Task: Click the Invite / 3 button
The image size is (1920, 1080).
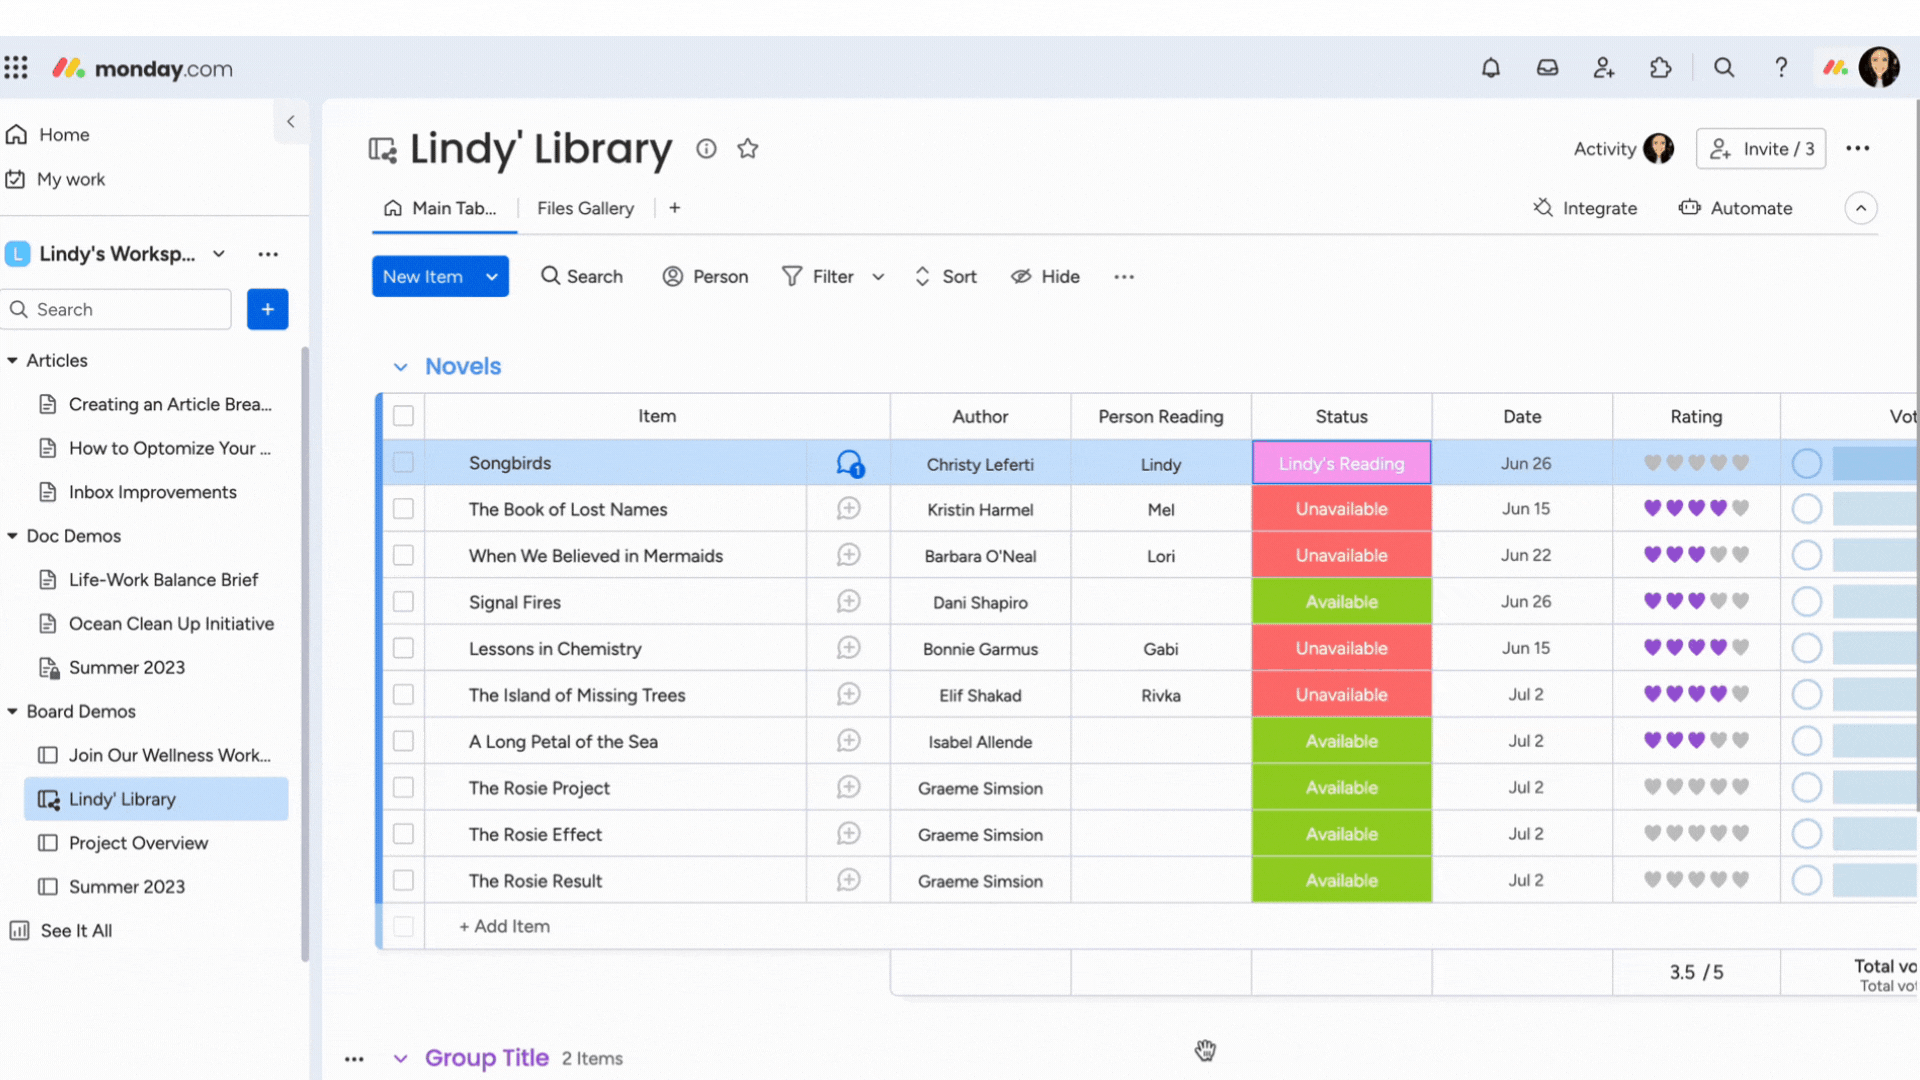Action: pos(1761,149)
